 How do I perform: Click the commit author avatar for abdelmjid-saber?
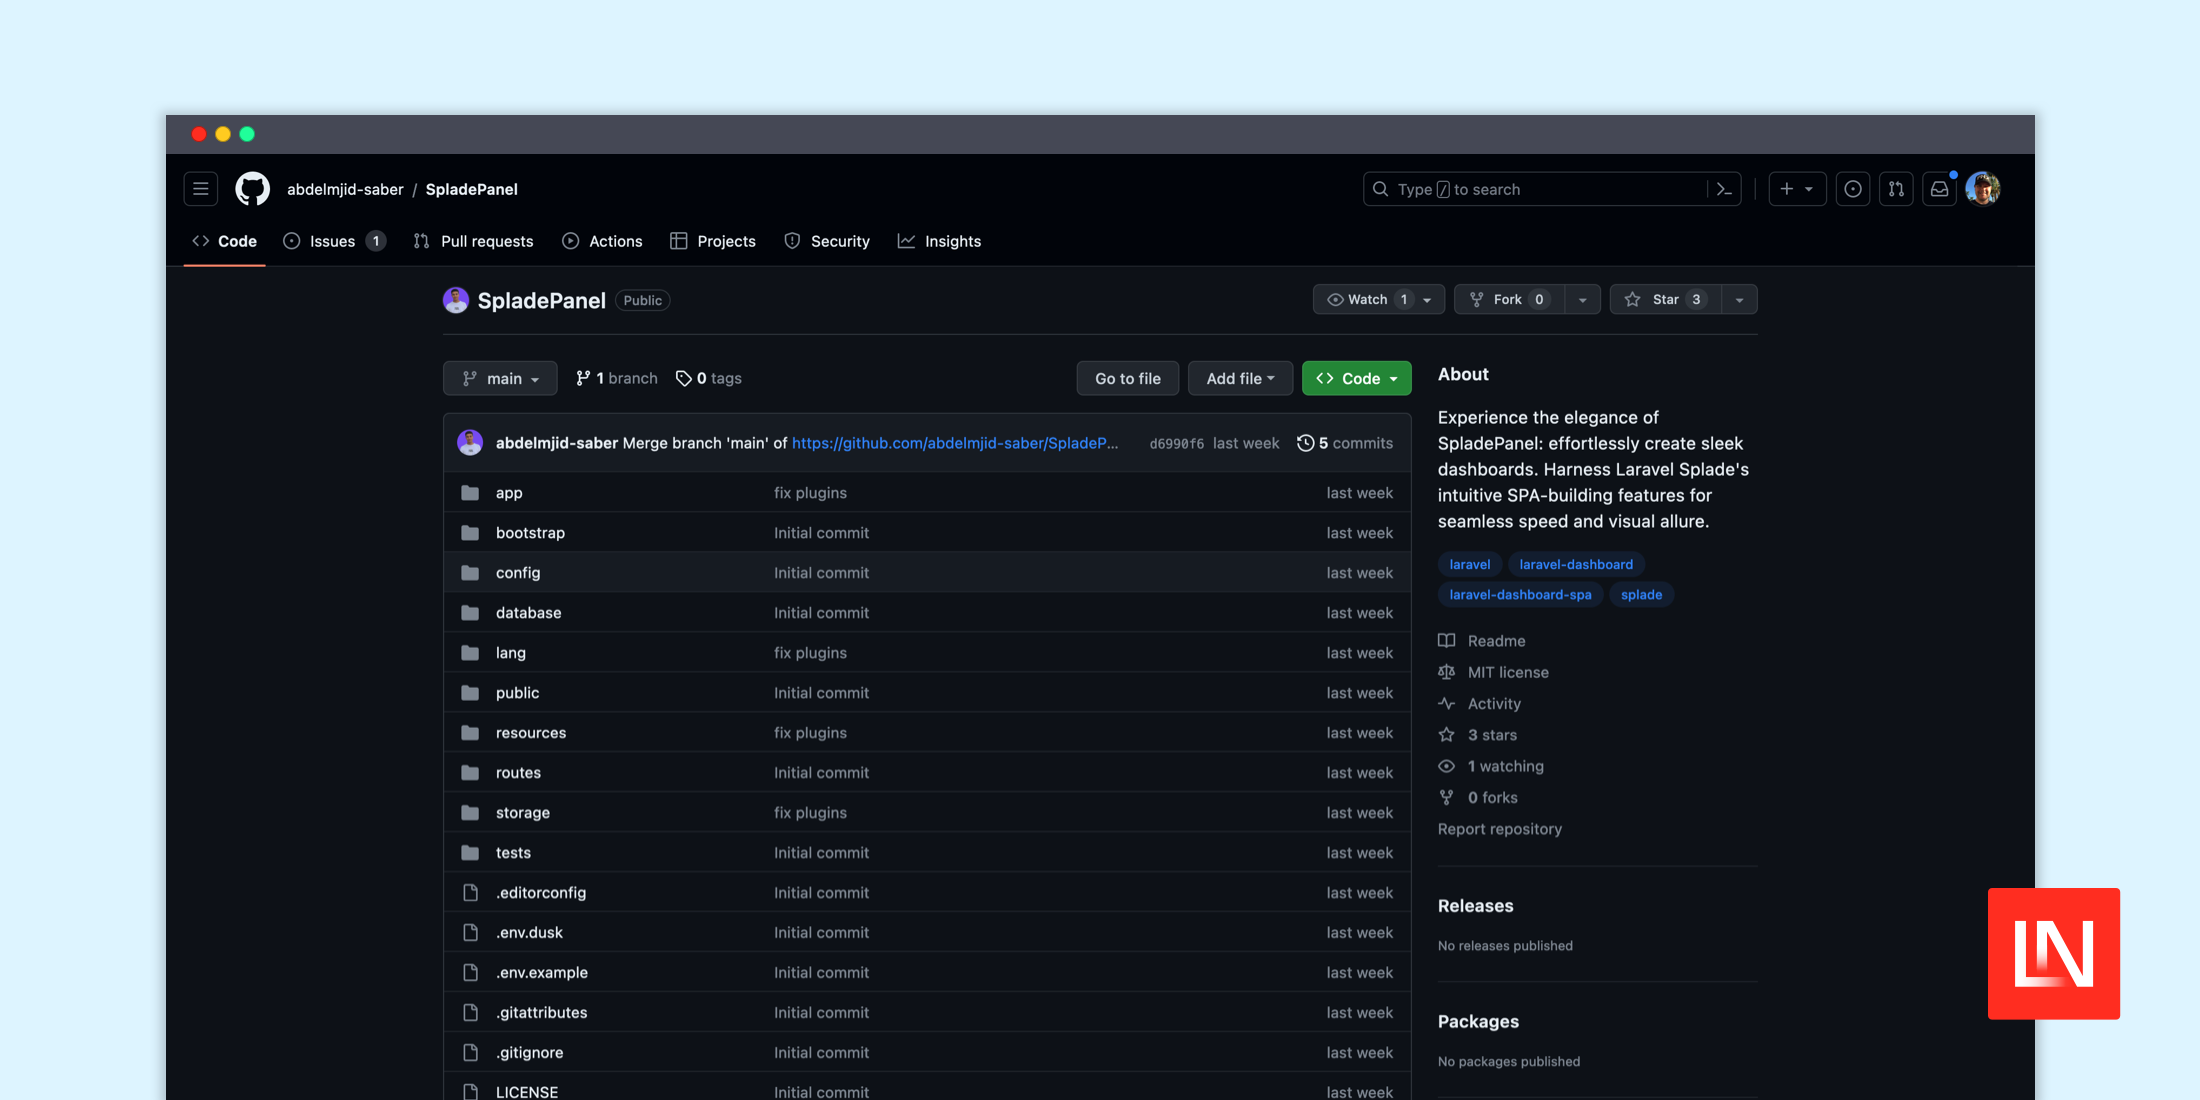470,443
